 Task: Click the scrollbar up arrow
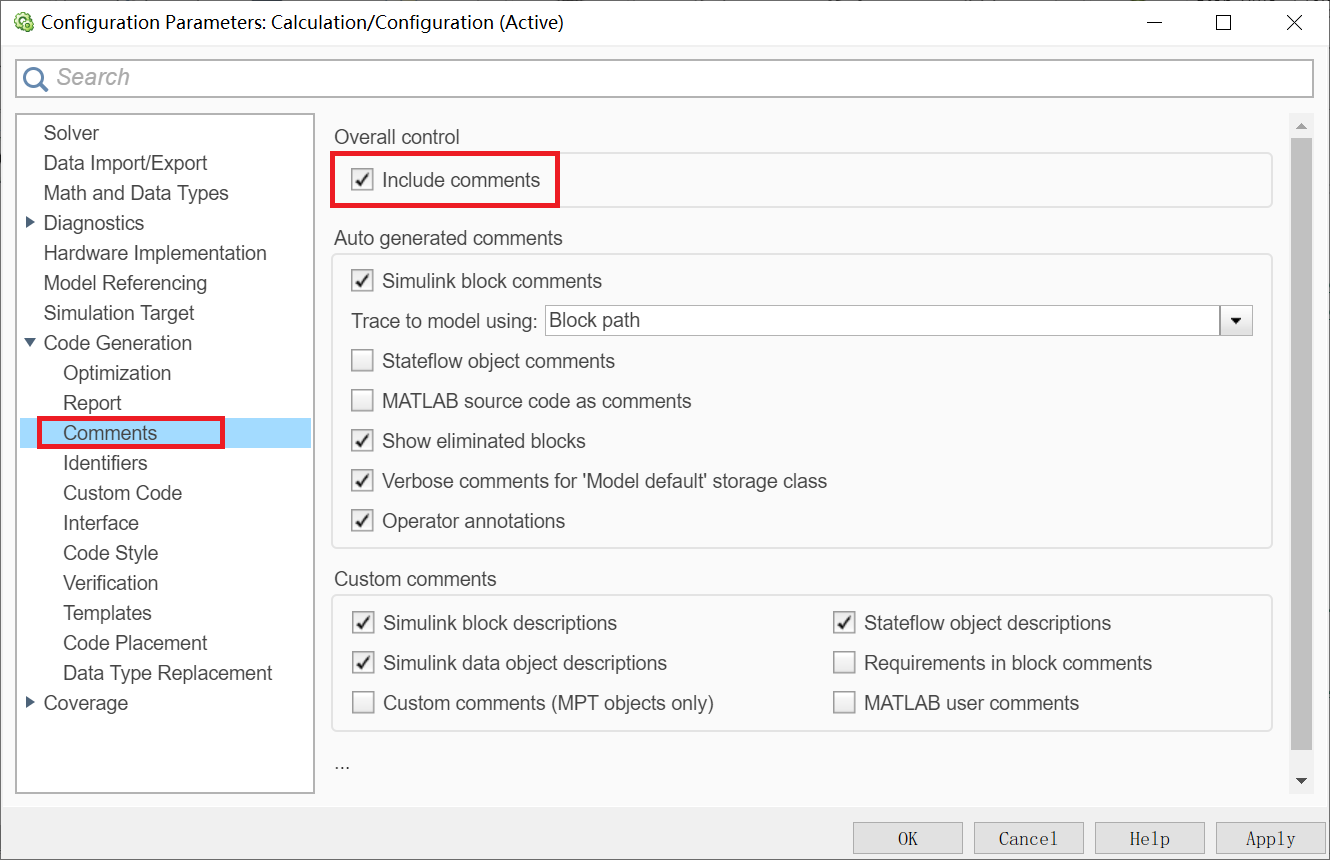(1301, 126)
